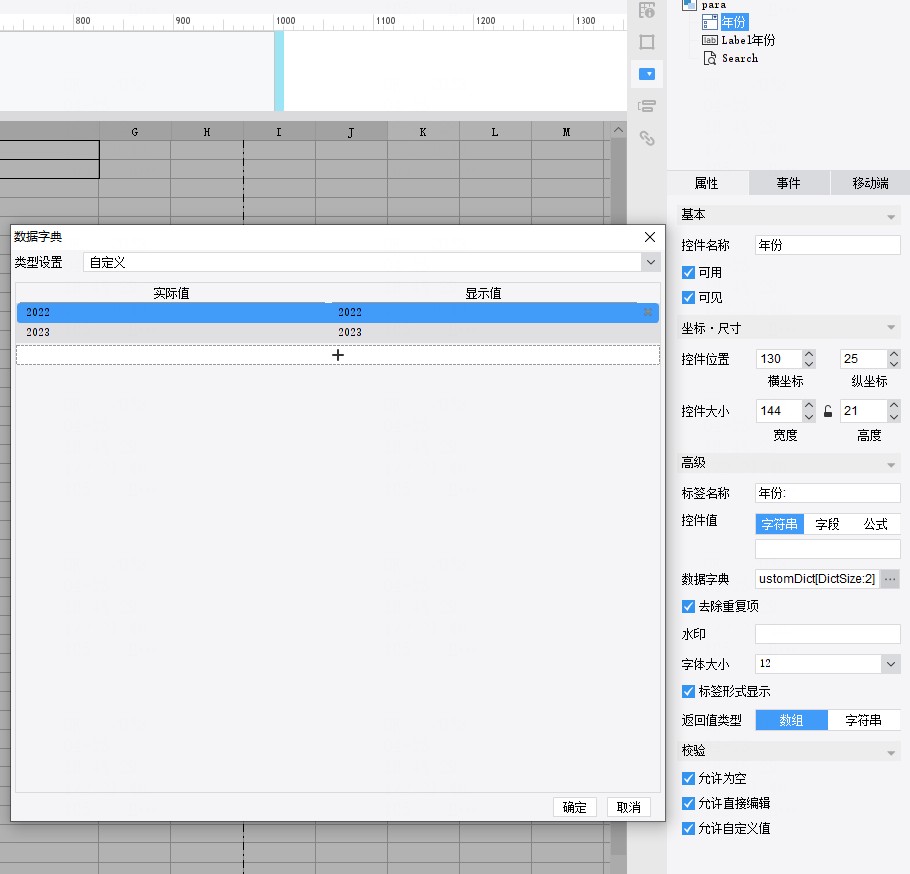910x874 pixels.
Task: Select the Search tree item
Action: pyautogui.click(x=739, y=58)
